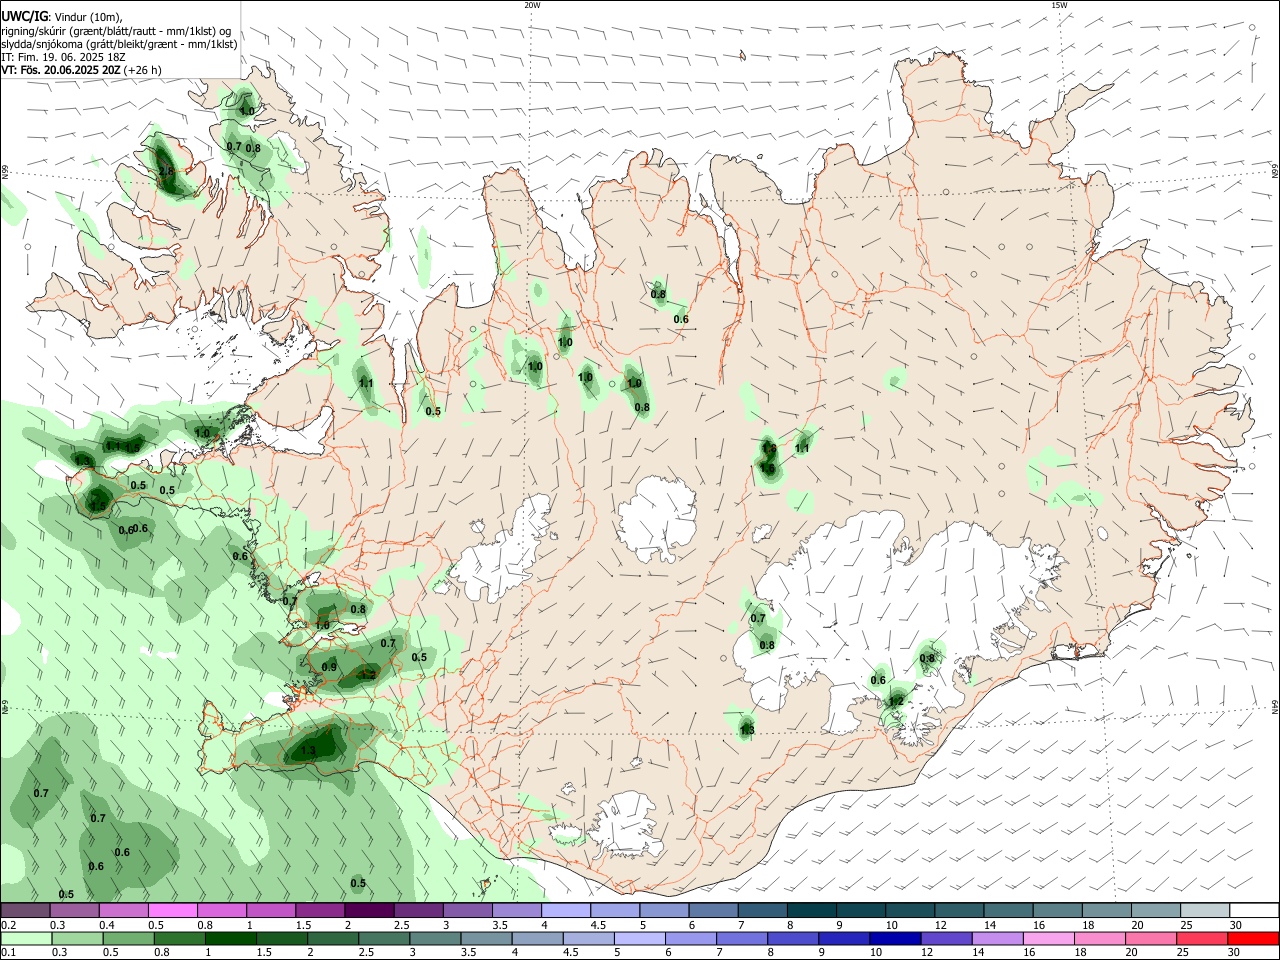Click the 'rigning/skúrir (grænt/blátt/rautt' legend line

coord(118,31)
